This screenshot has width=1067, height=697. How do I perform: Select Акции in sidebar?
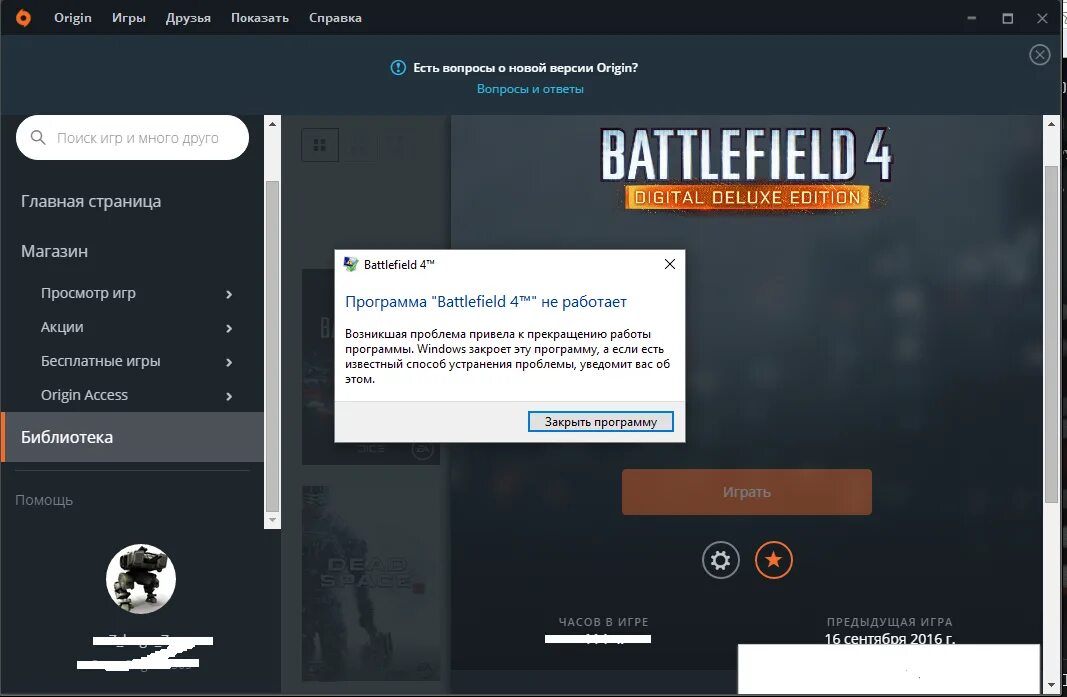click(x=62, y=327)
